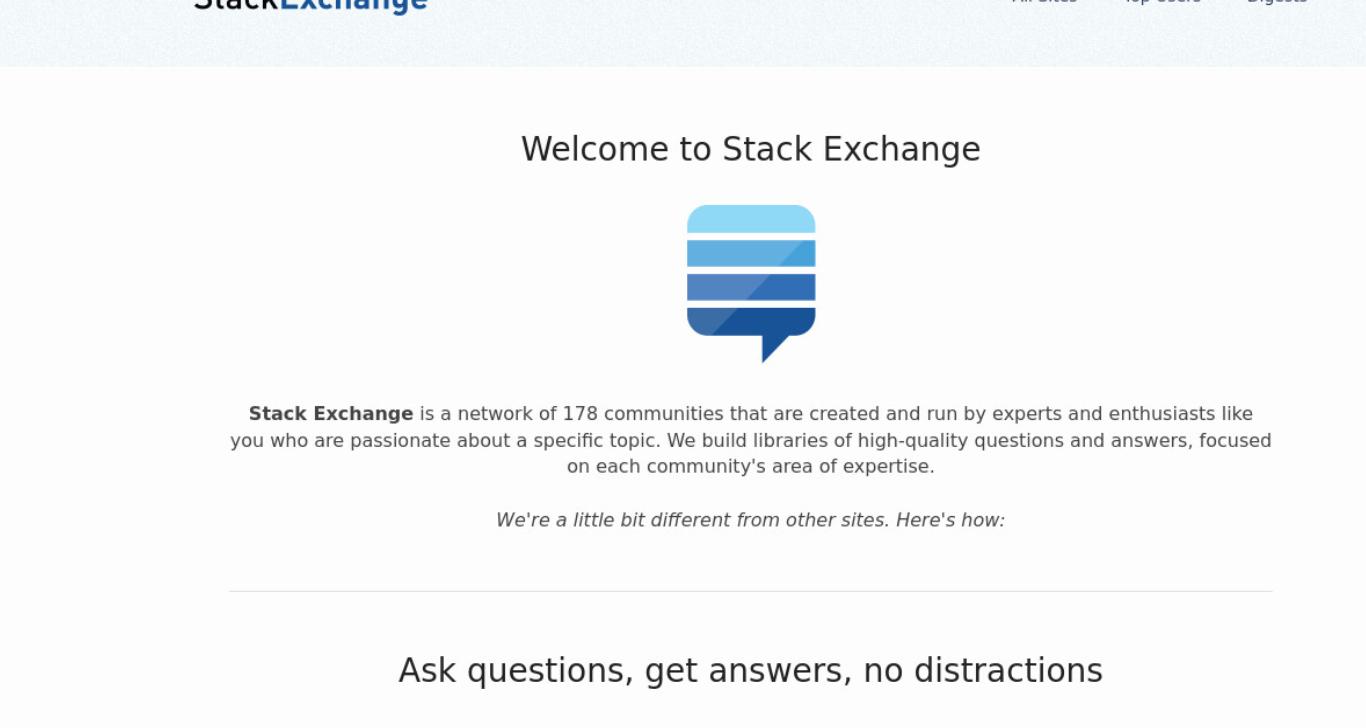The height and width of the screenshot is (728, 1366).
Task: Open the Digests header link
Action: click(1277, 3)
